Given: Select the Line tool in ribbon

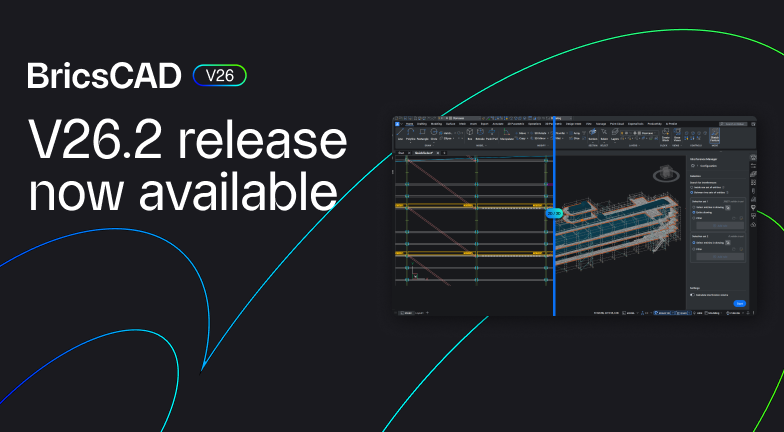Looking at the screenshot, I should click(x=400, y=134).
